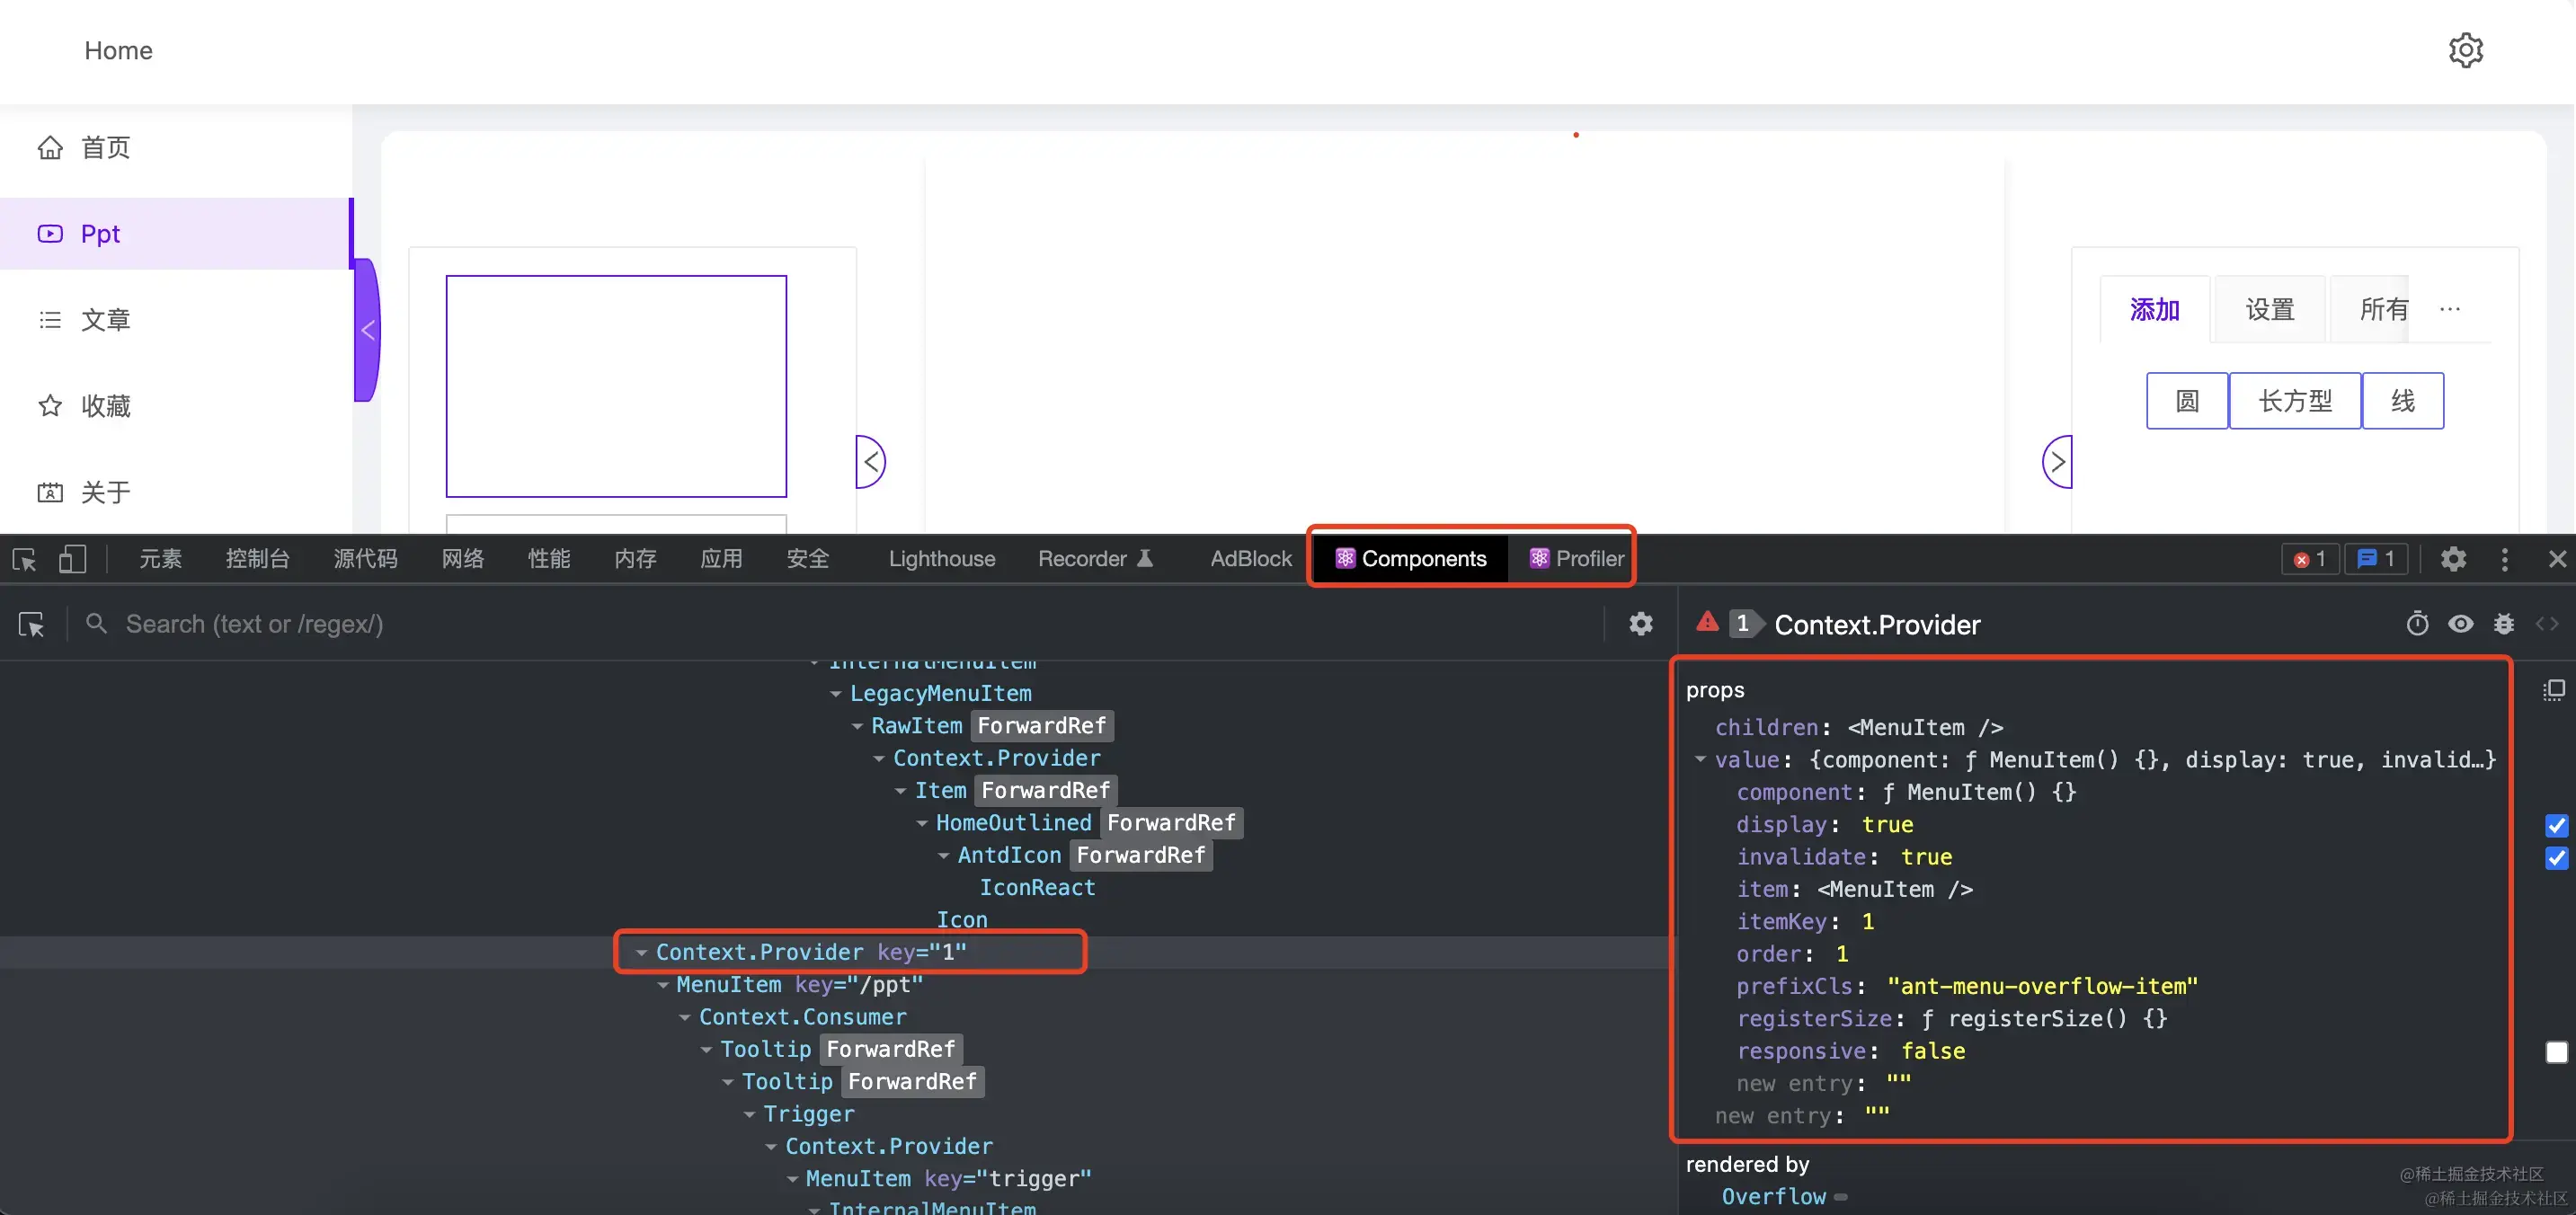Screen dimensions: 2576x1215
Task: Open the Lighthouse DevTools tab
Action: click(941, 559)
